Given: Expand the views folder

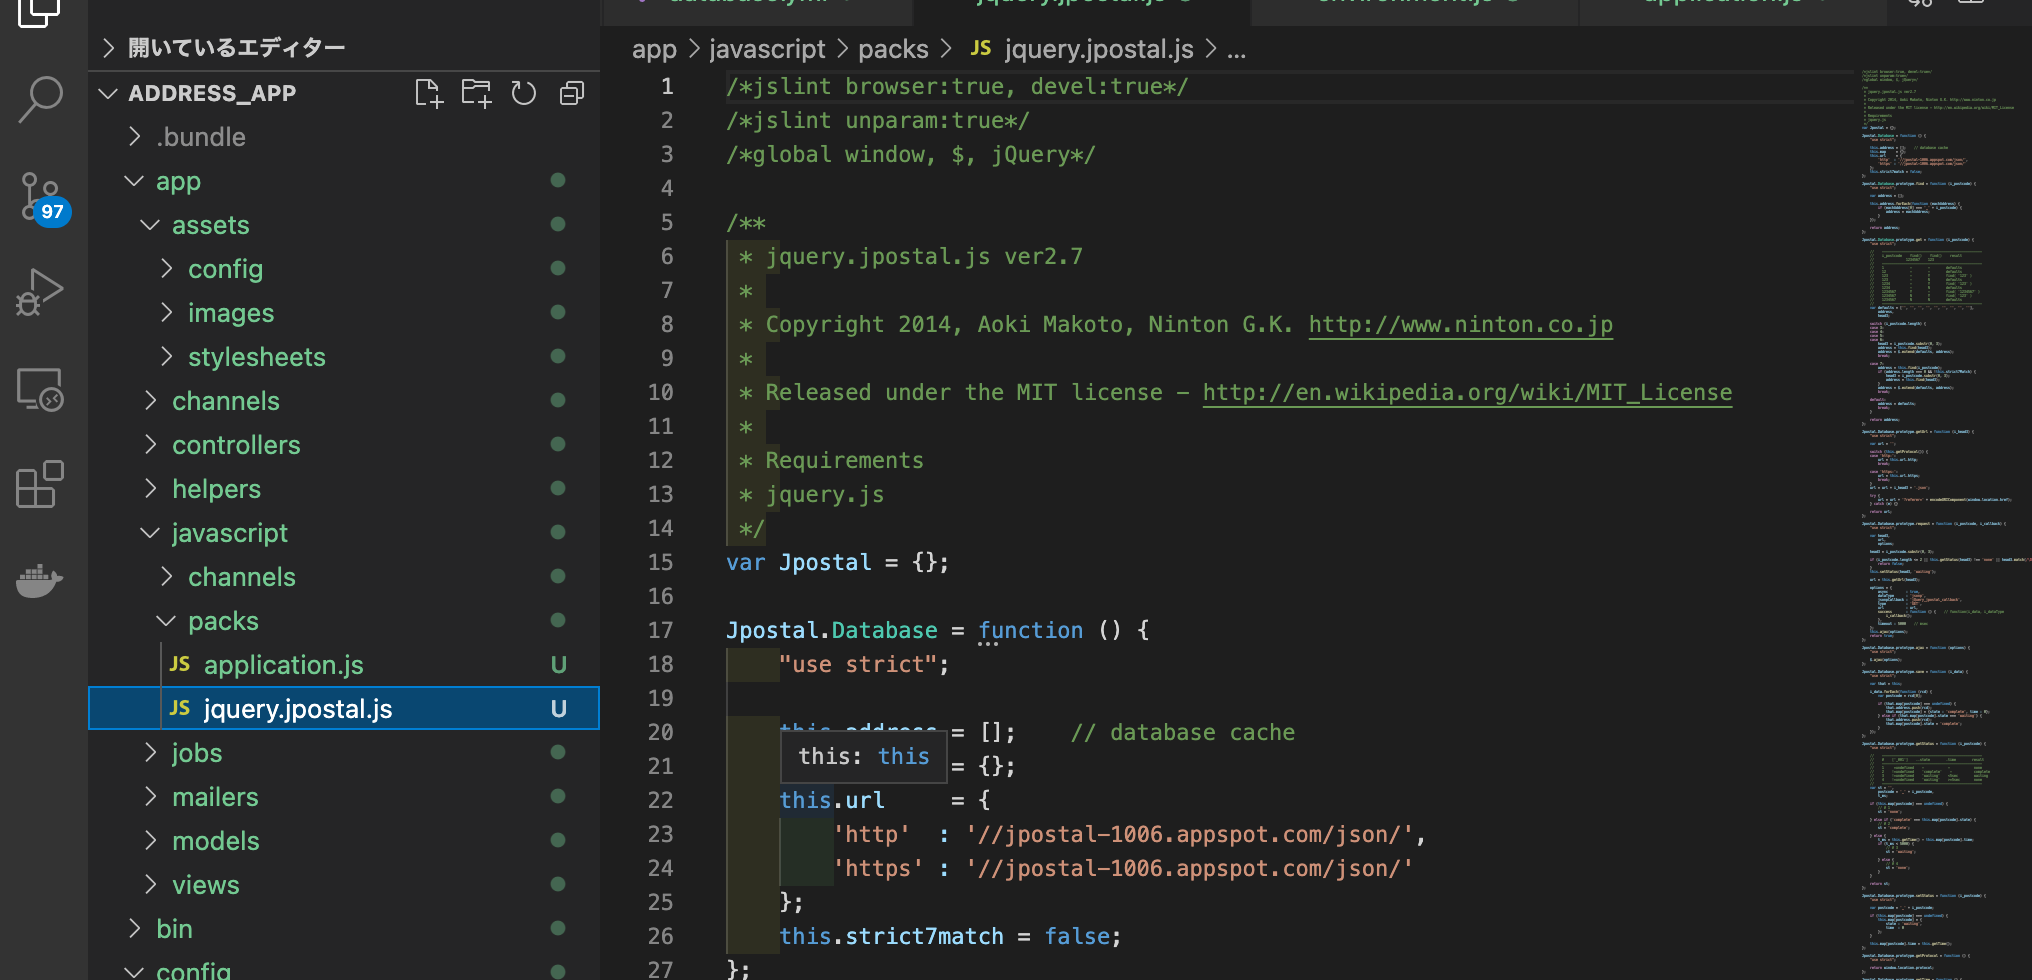Looking at the screenshot, I should (151, 885).
